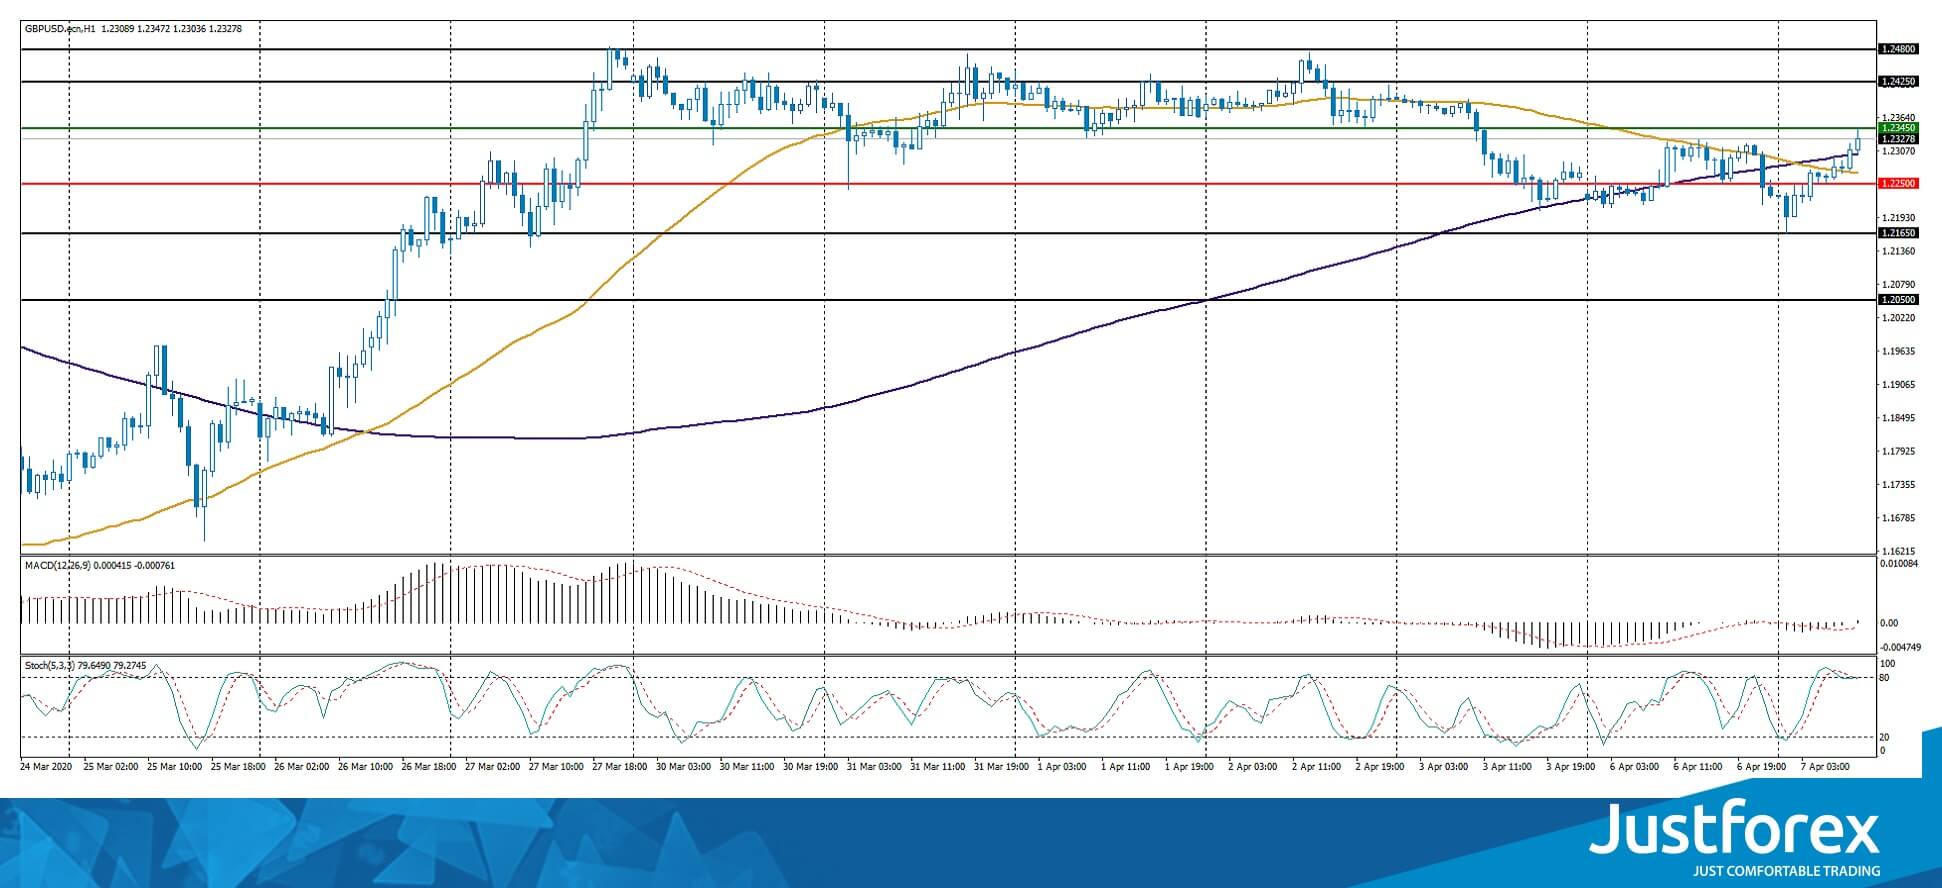
Task: Click the GBPUSD.ecn,H1 chart title text
Action: tap(60, 29)
